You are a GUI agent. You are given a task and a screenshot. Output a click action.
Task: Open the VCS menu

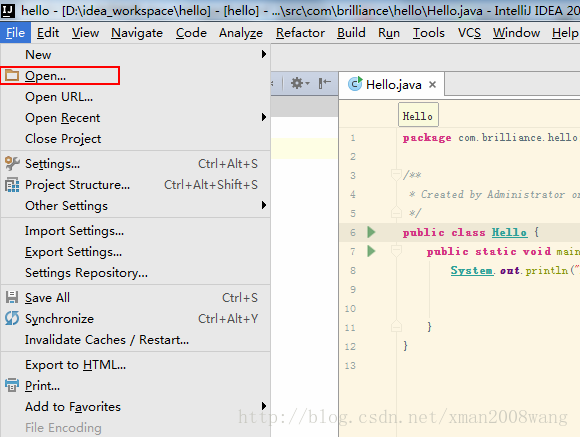pos(469,33)
